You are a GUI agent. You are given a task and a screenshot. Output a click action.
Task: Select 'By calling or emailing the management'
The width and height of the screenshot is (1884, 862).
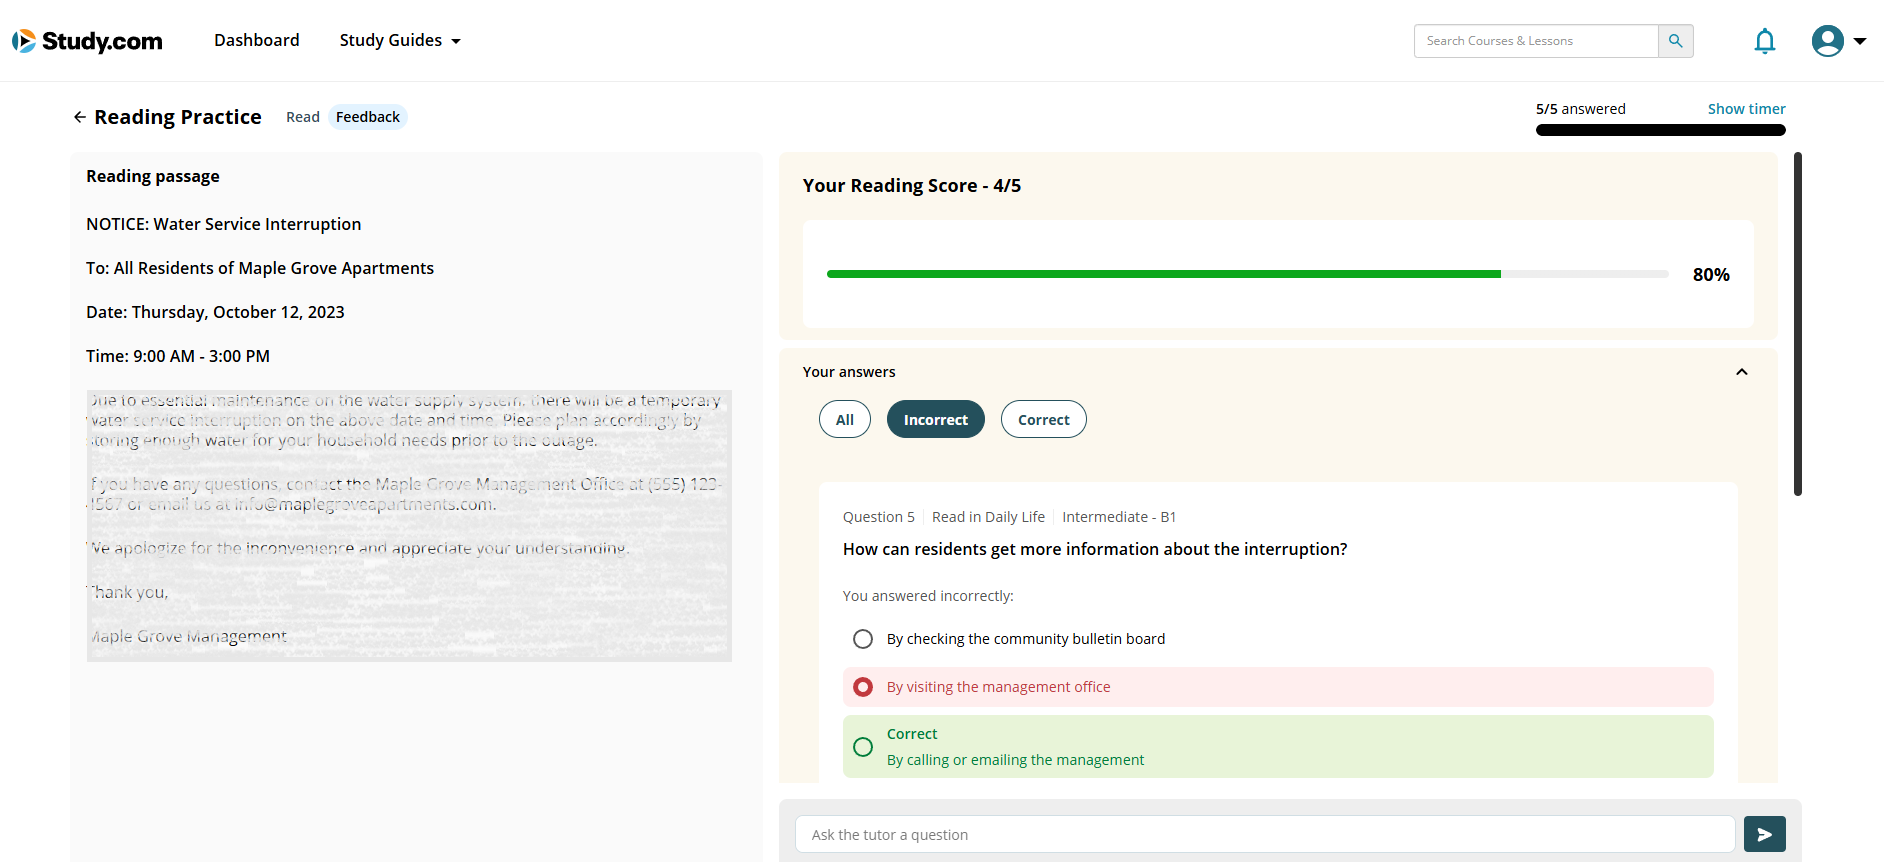point(863,747)
